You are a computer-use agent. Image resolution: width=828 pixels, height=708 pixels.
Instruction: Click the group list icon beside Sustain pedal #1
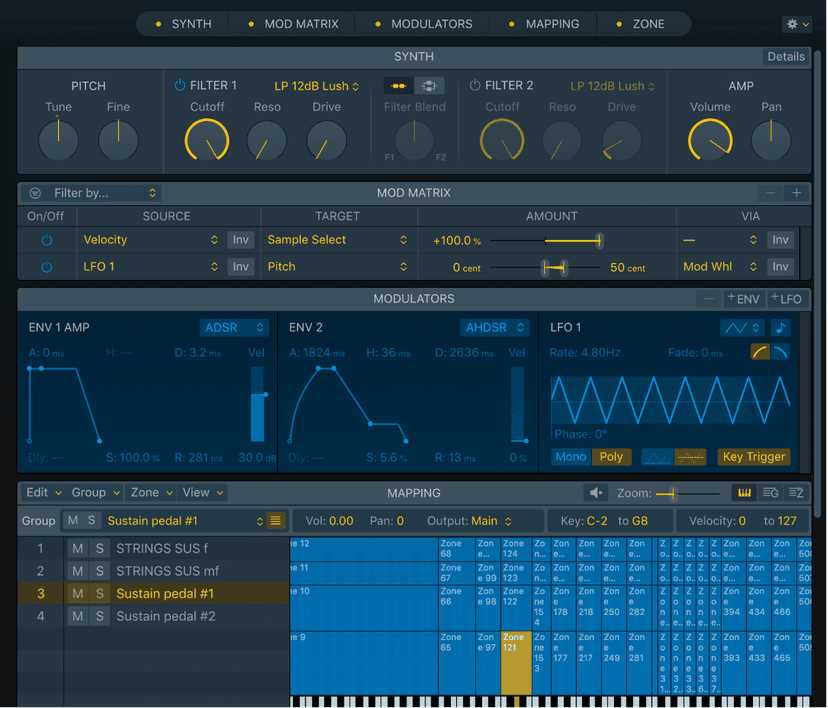point(276,522)
